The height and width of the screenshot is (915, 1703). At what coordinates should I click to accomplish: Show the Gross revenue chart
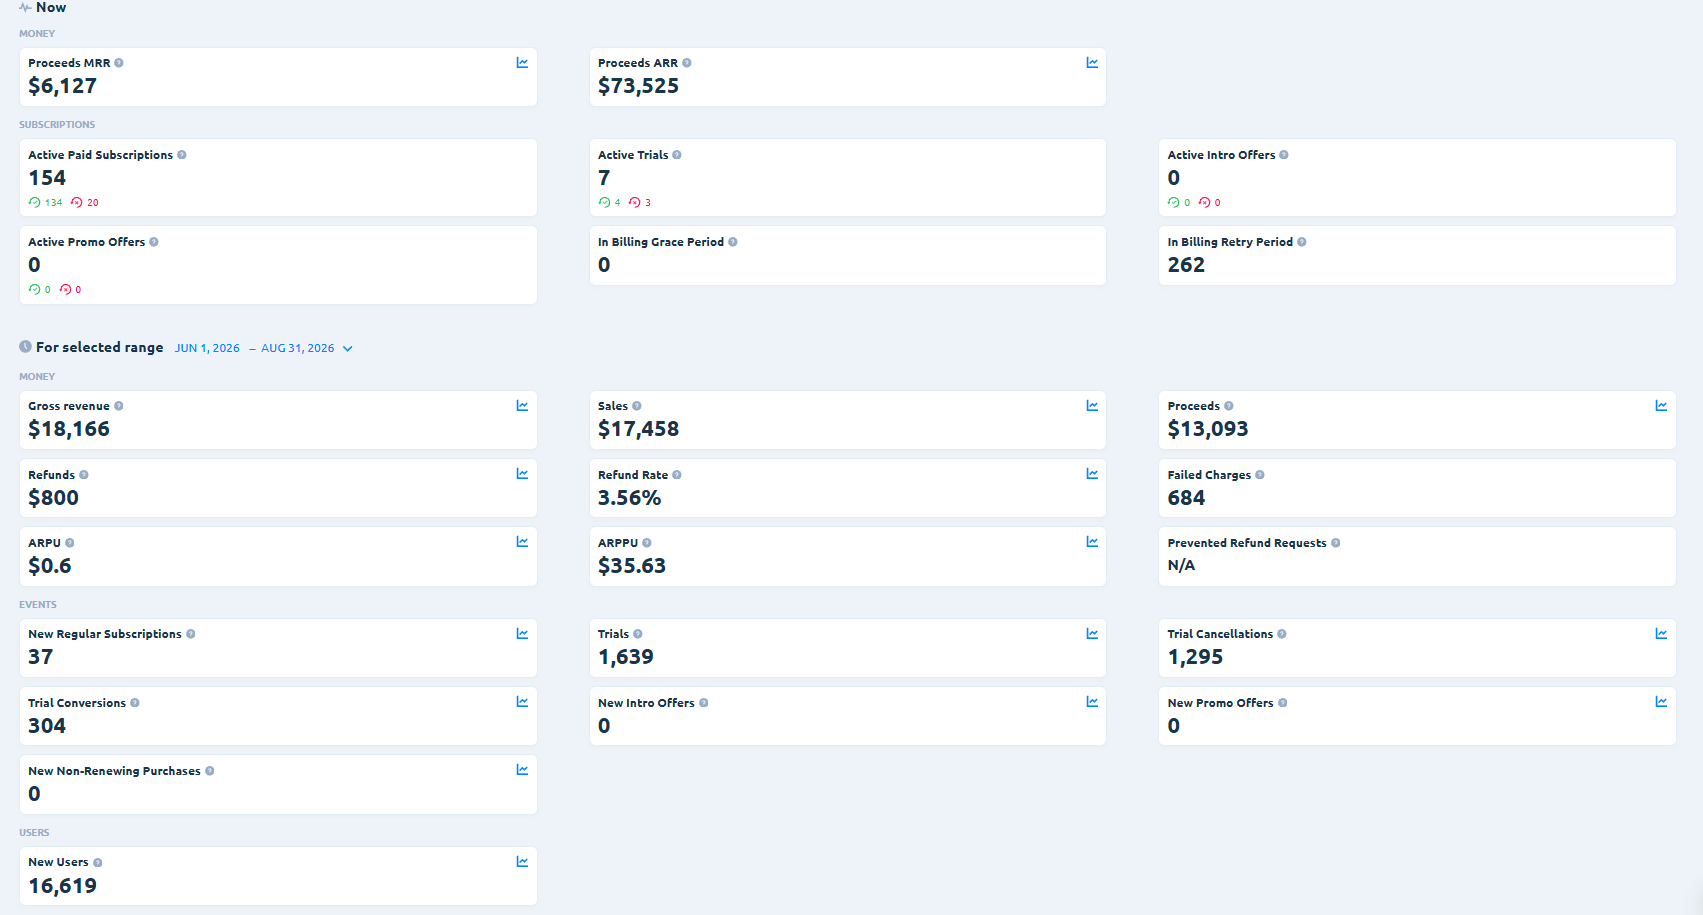522,406
